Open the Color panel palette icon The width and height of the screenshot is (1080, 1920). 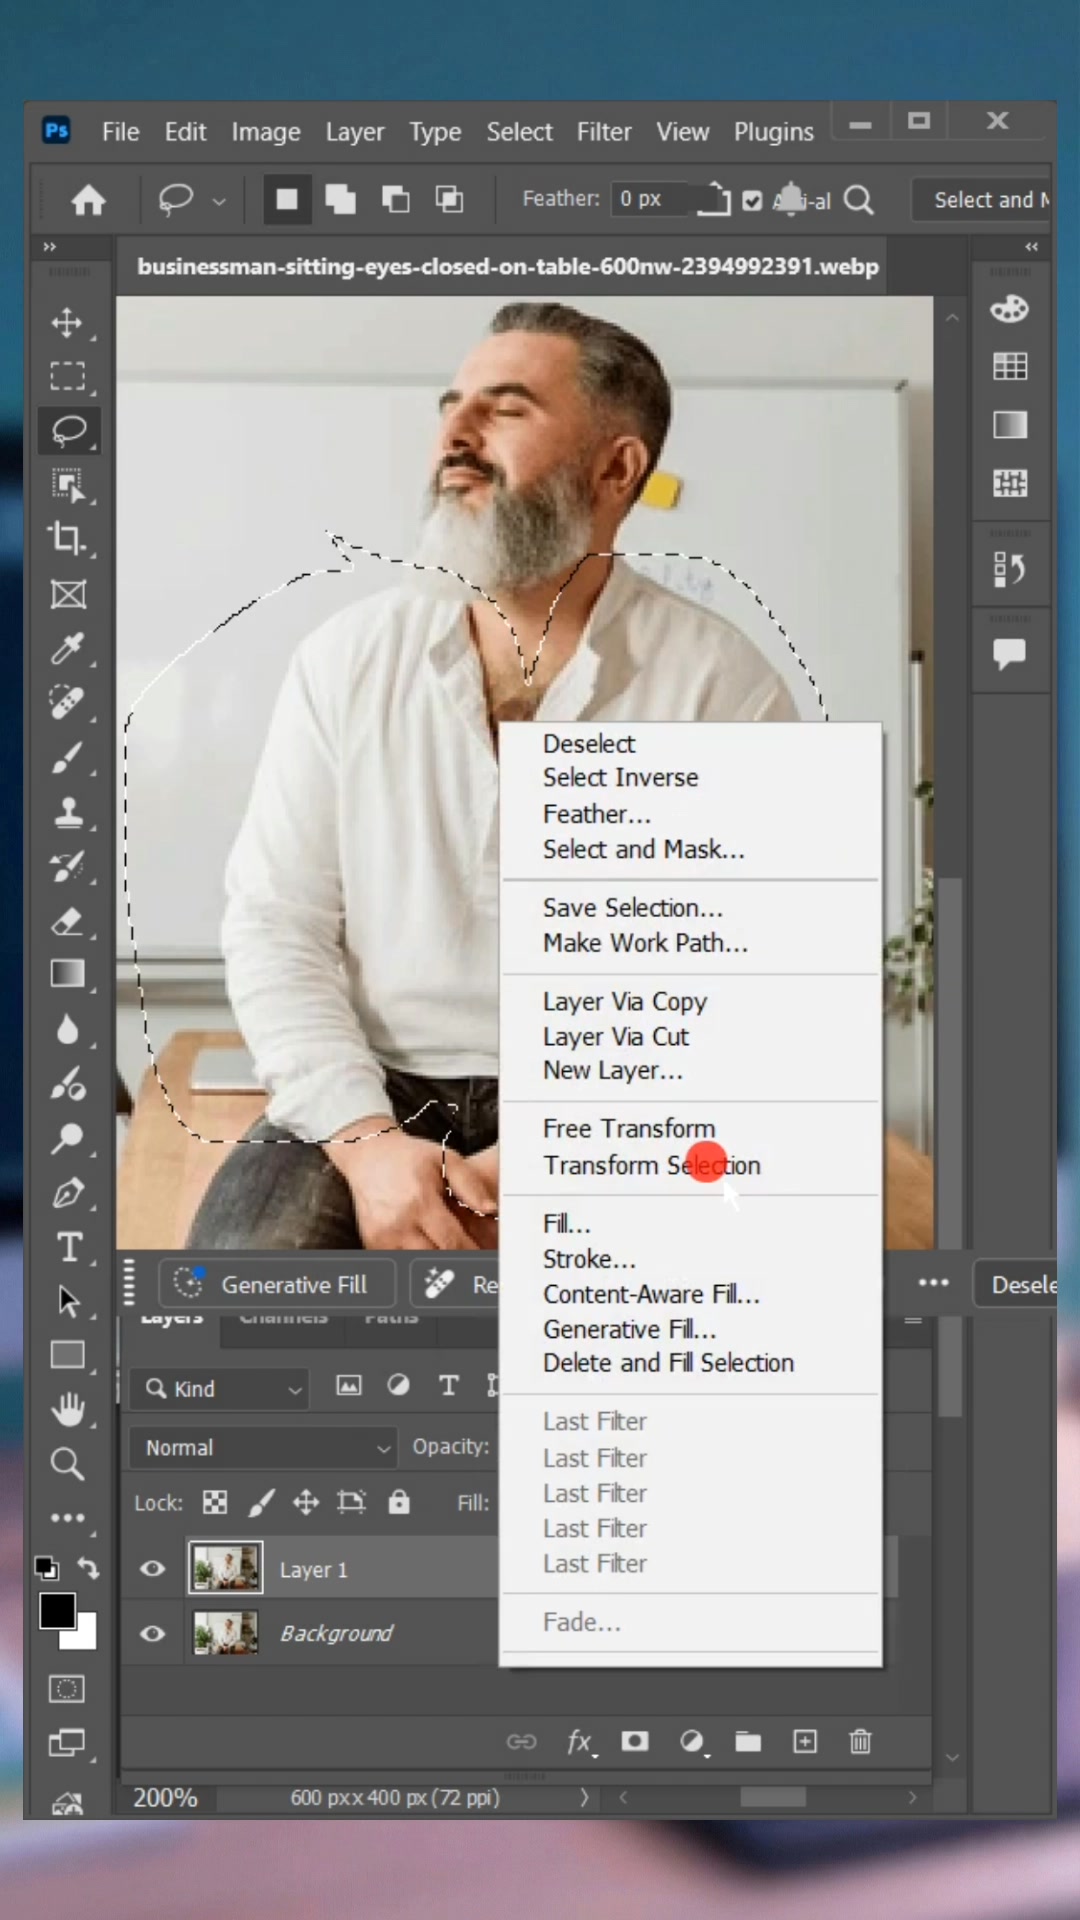[x=1009, y=308]
